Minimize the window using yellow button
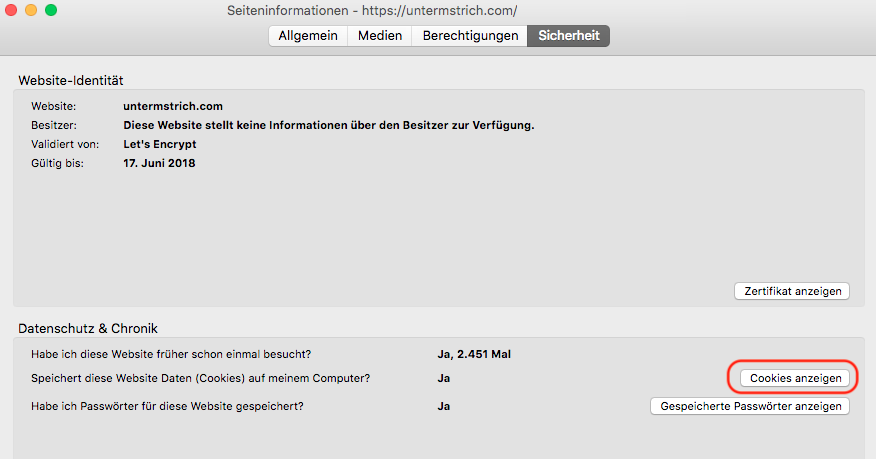876x459 pixels. coord(31,10)
